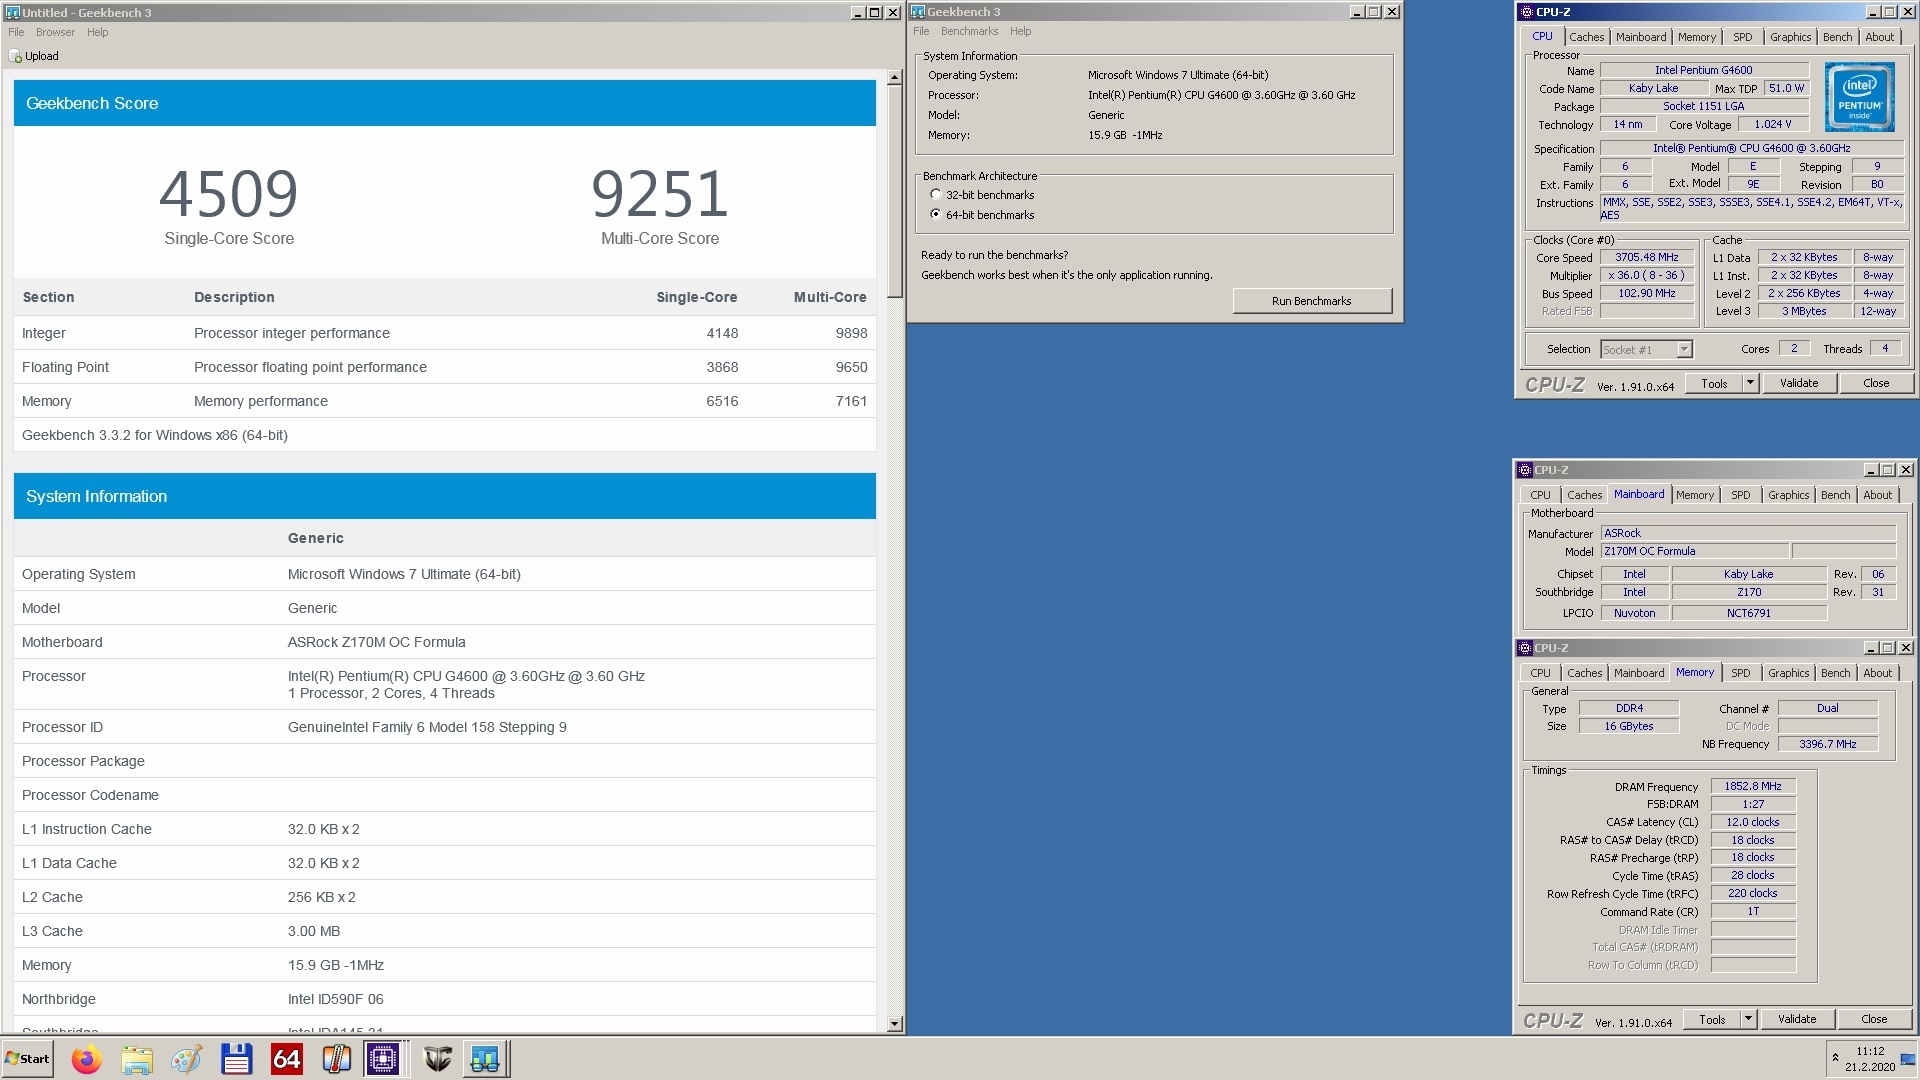This screenshot has width=1920, height=1080.
Task: Launch Firefox from the taskbar
Action: click(87, 1059)
